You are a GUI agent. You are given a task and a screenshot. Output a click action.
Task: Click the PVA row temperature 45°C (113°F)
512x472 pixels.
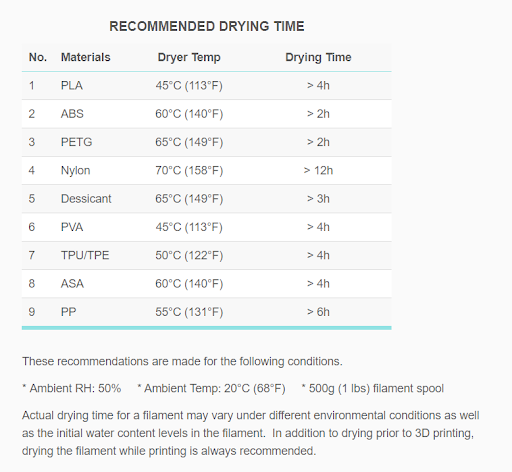[189, 227]
